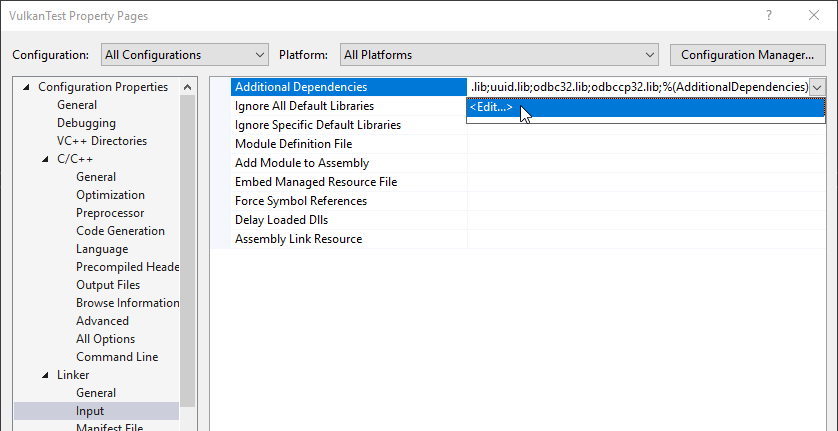Select Preprocessor under C/C++
The image size is (838, 431).
click(110, 213)
